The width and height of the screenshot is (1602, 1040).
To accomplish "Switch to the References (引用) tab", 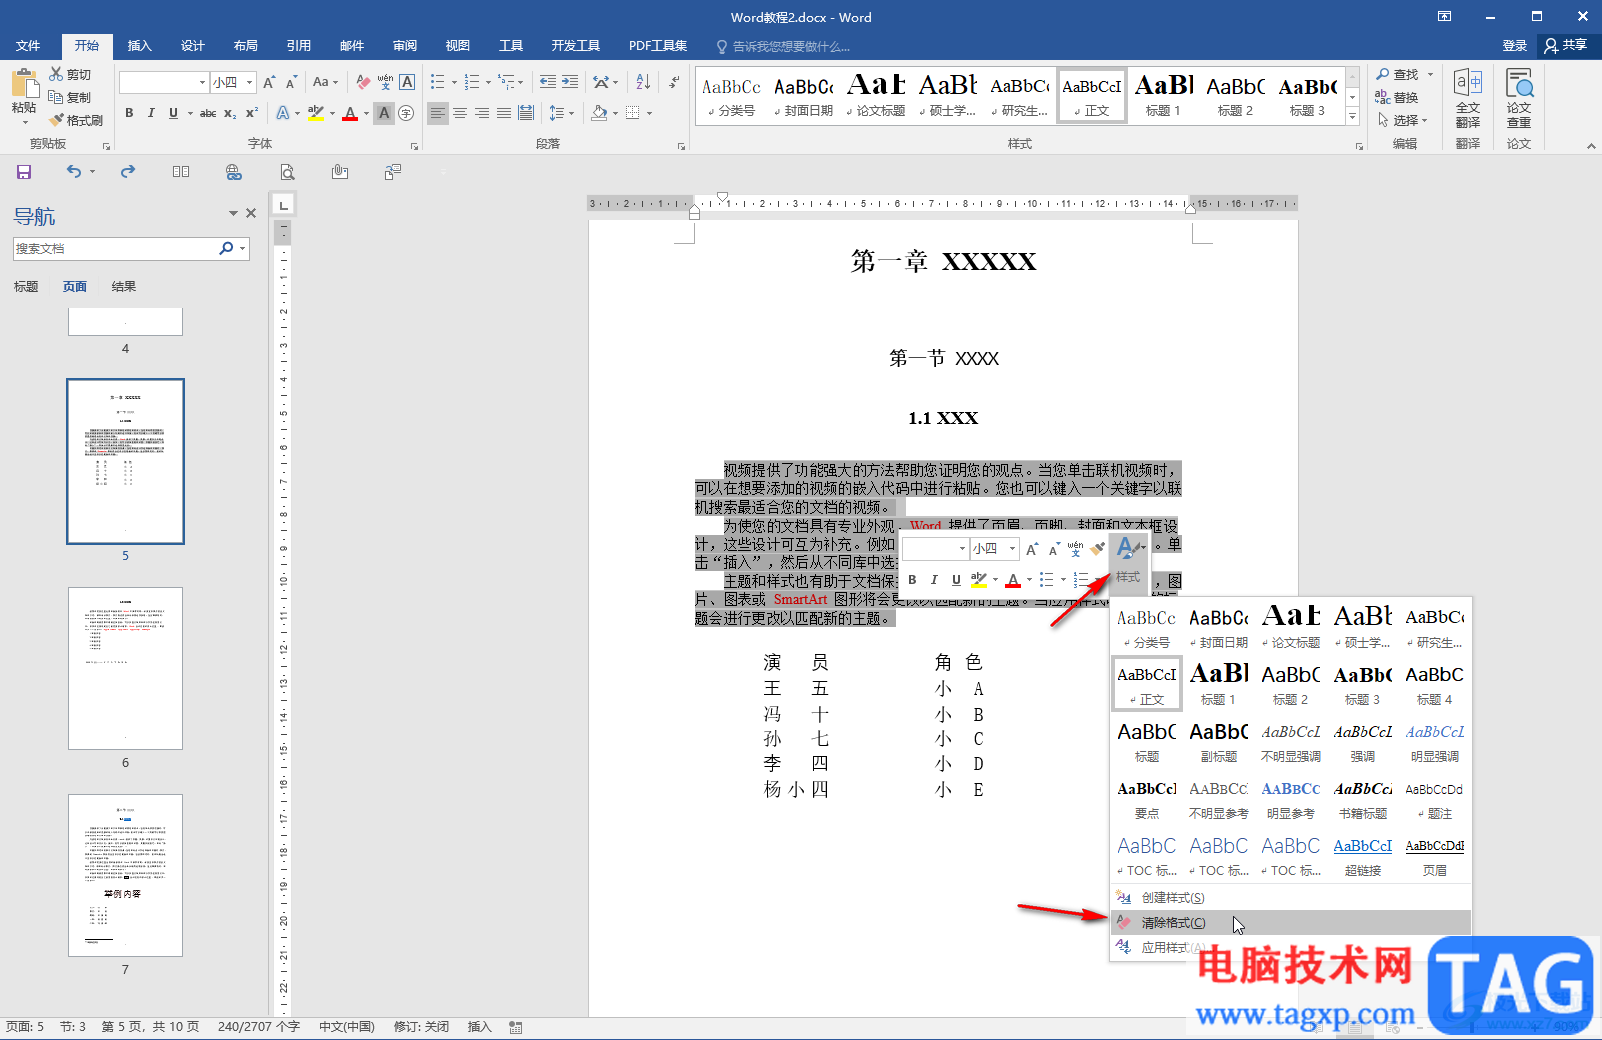I will pyautogui.click(x=298, y=46).
